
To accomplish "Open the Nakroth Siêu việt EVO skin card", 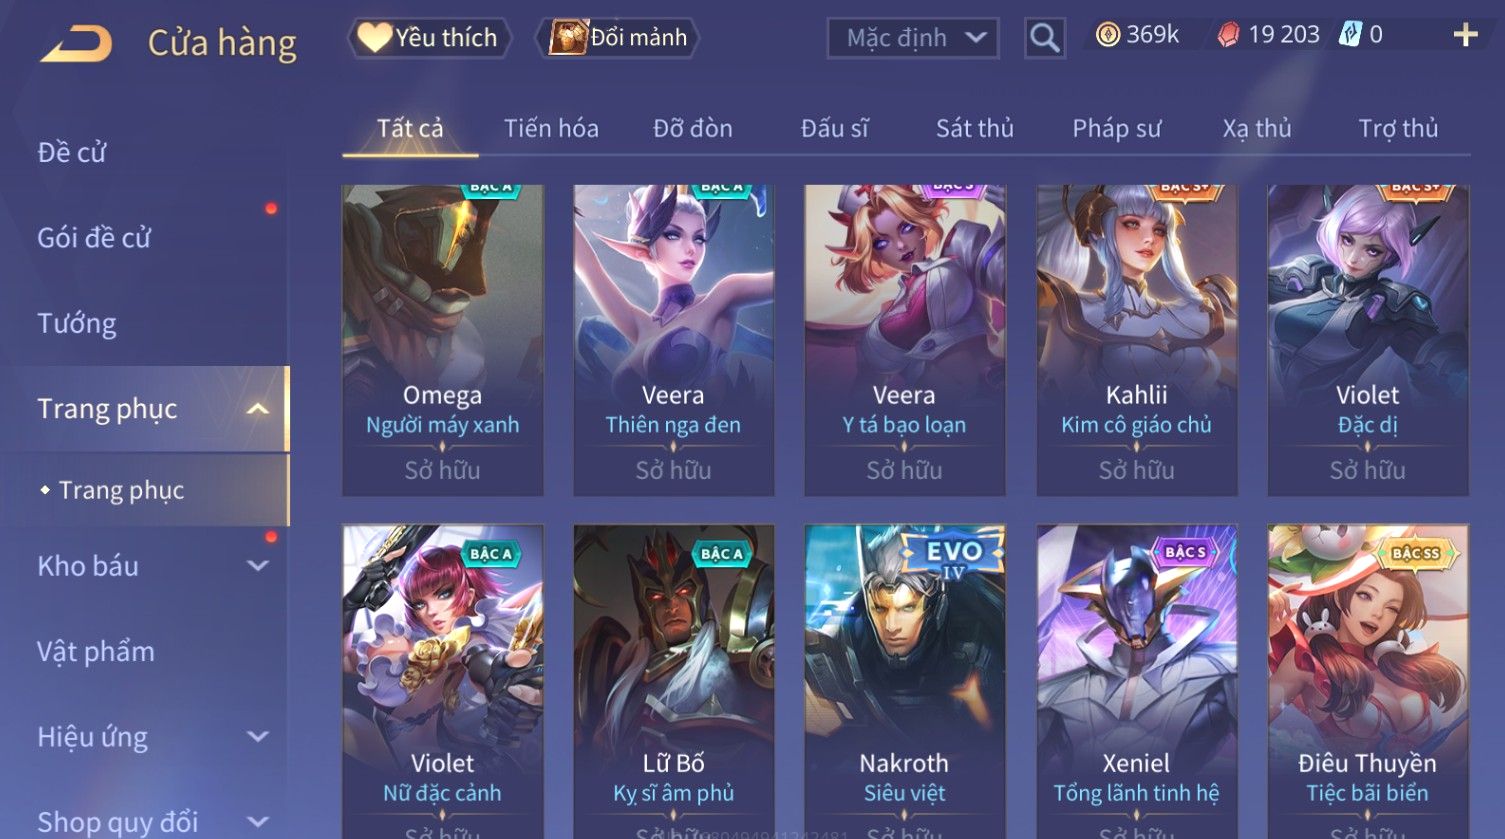I will pyautogui.click(x=905, y=682).
